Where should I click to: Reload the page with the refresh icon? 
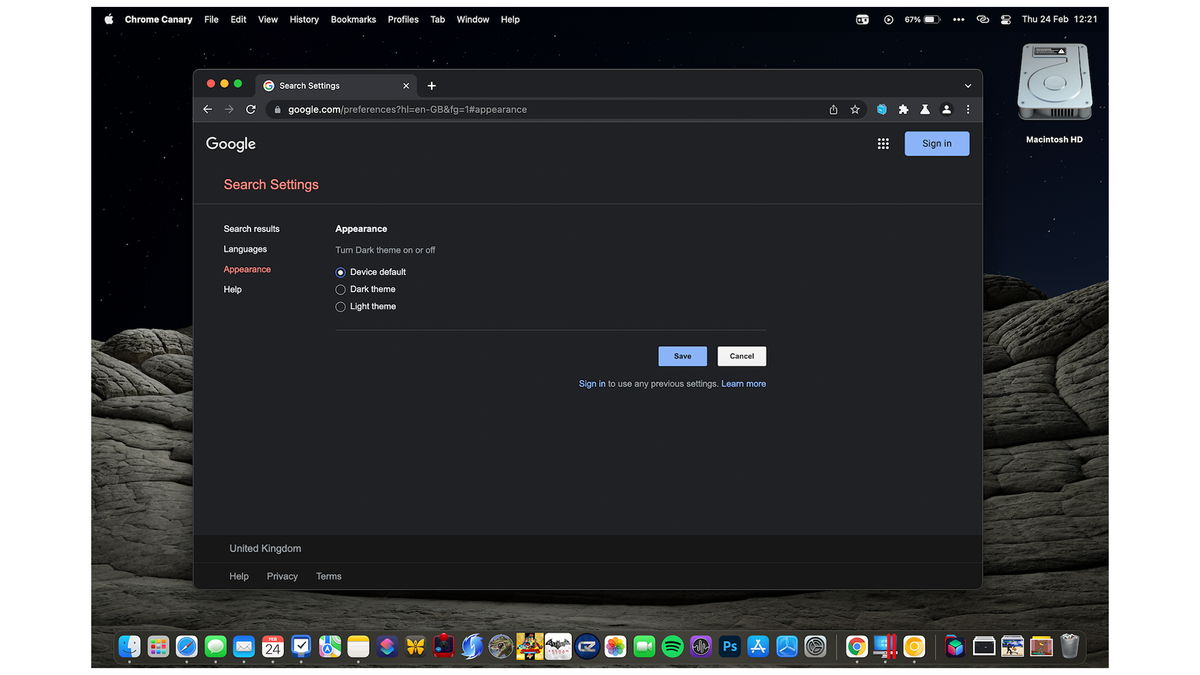coord(250,109)
